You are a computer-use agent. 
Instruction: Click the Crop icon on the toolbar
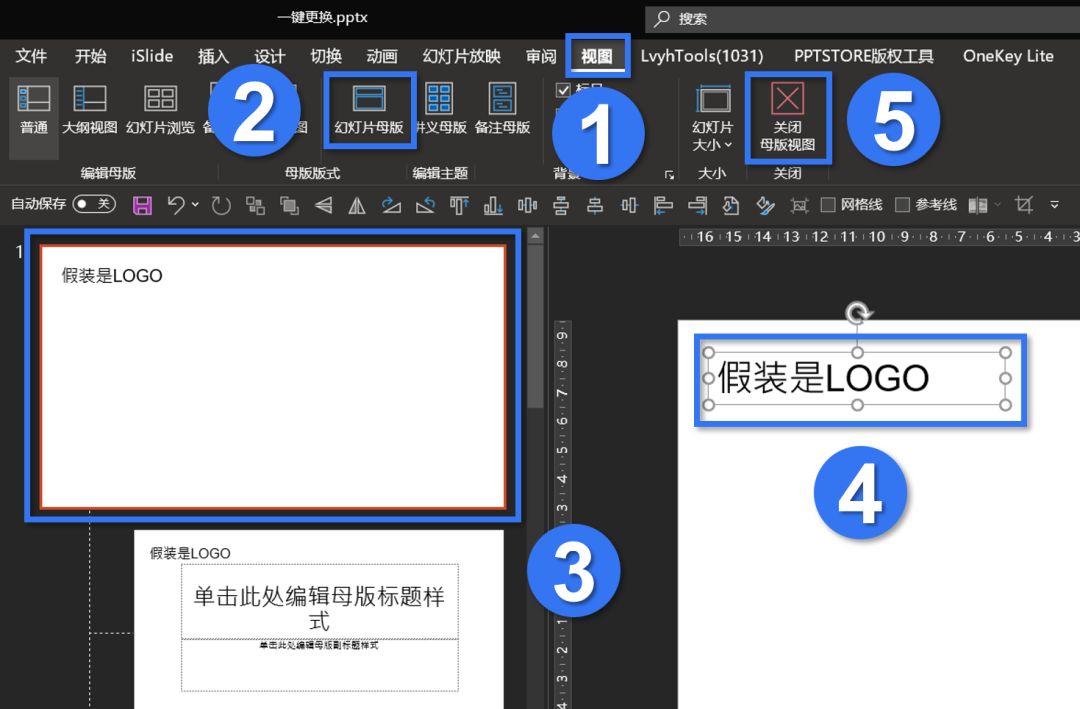coord(1022,203)
